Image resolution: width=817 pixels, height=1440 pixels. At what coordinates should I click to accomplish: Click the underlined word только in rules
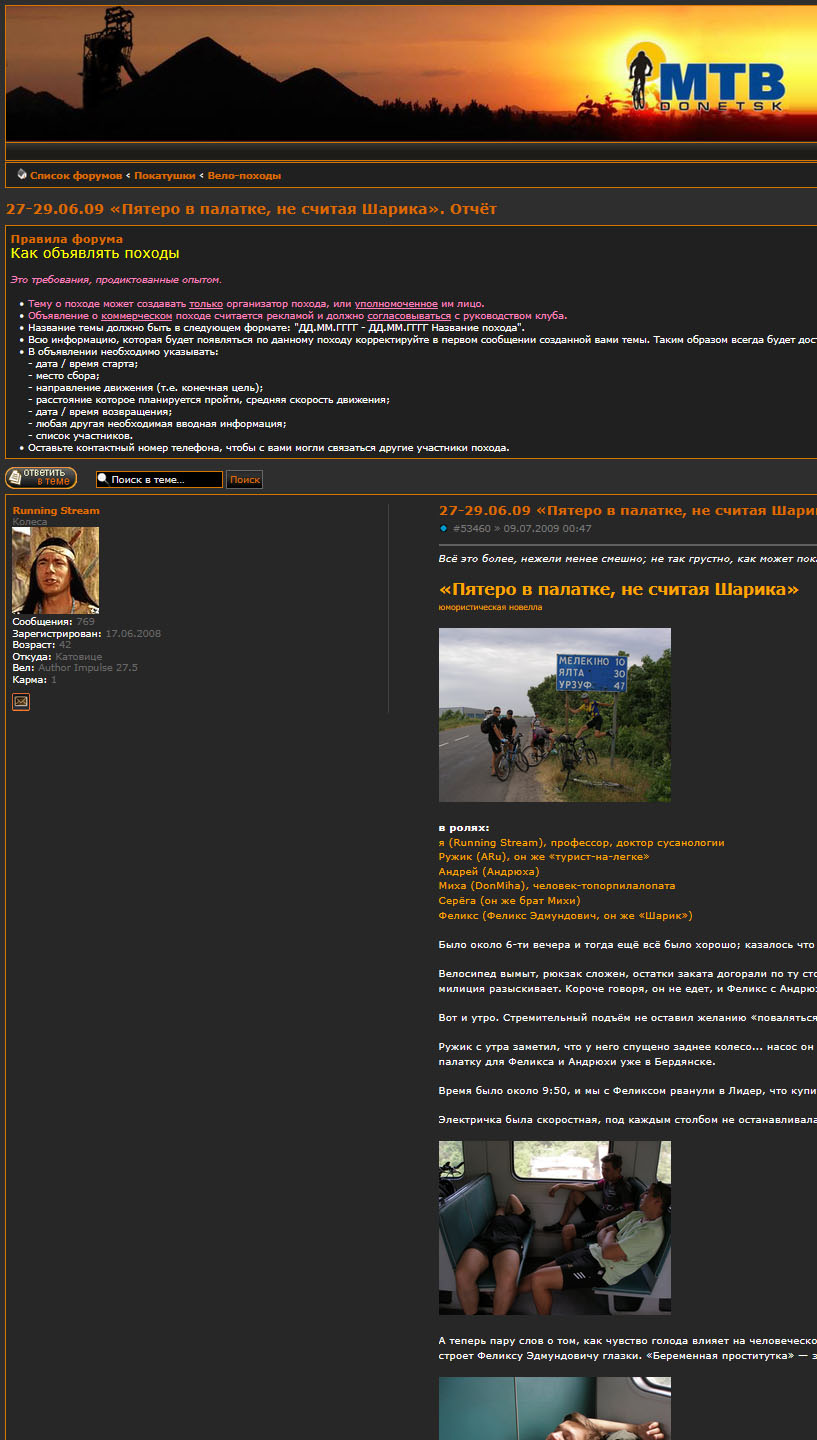(206, 303)
